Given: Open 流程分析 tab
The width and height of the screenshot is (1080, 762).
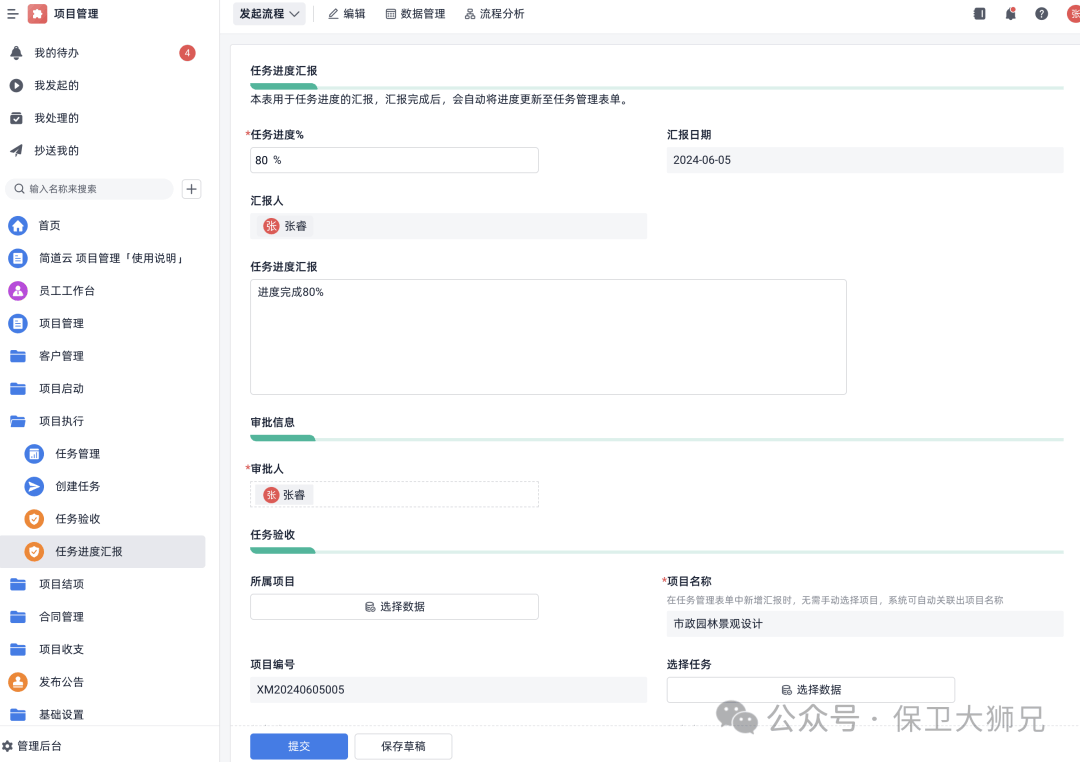Looking at the screenshot, I should [x=494, y=14].
